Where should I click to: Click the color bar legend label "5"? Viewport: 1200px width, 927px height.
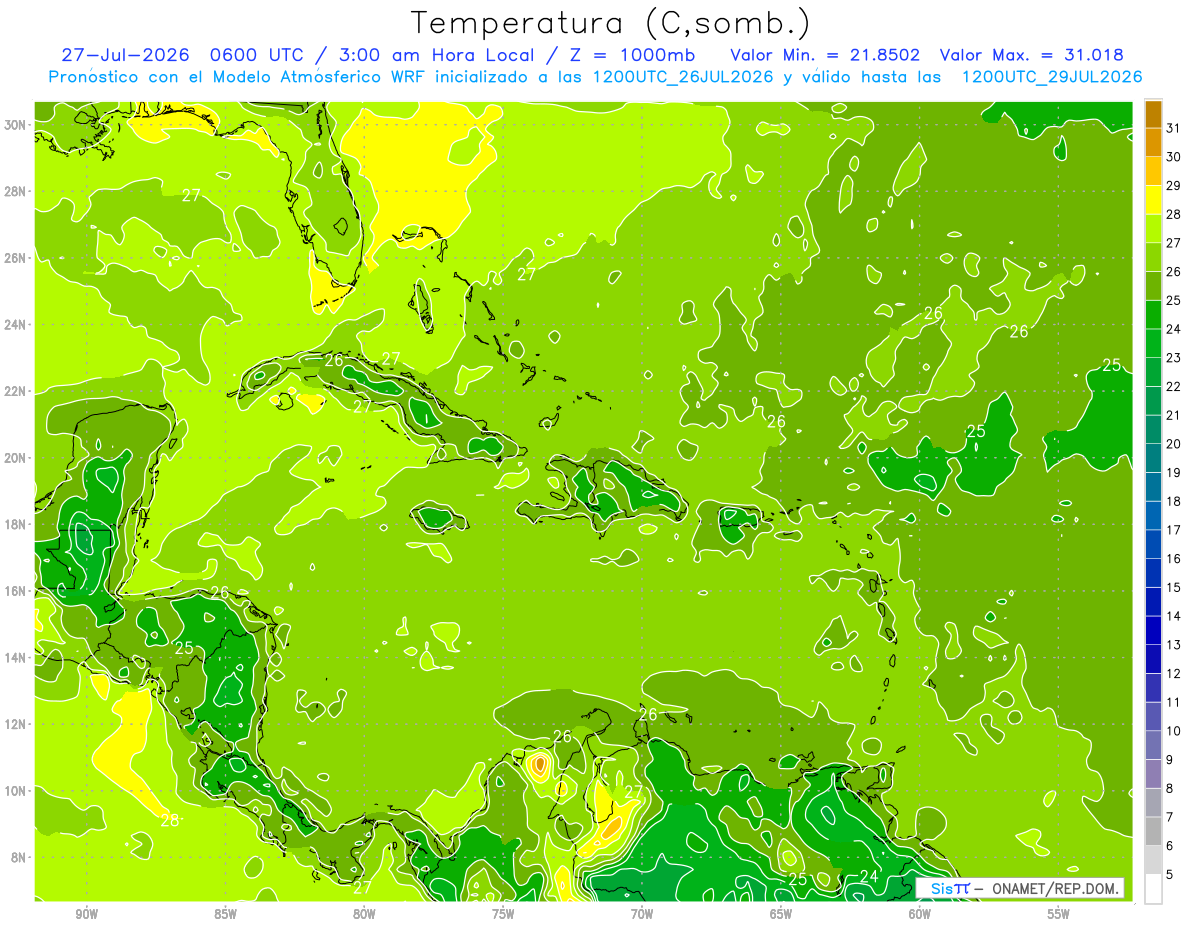click(1171, 875)
